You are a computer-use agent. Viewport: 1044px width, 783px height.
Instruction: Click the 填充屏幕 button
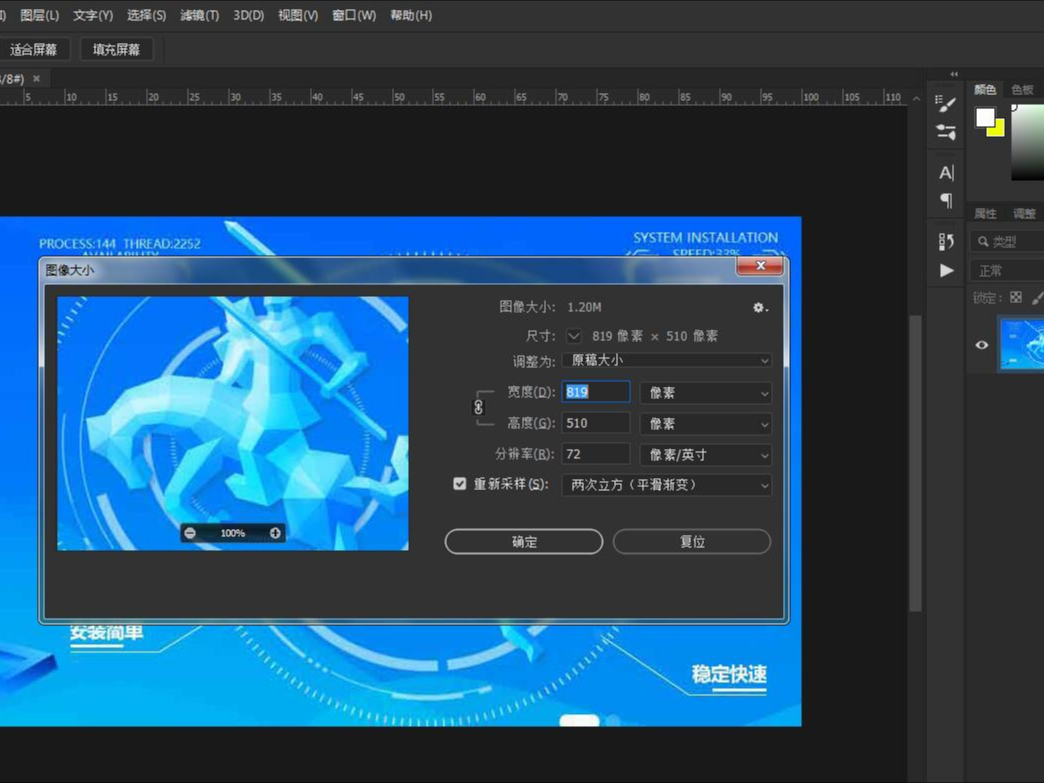click(x=117, y=48)
